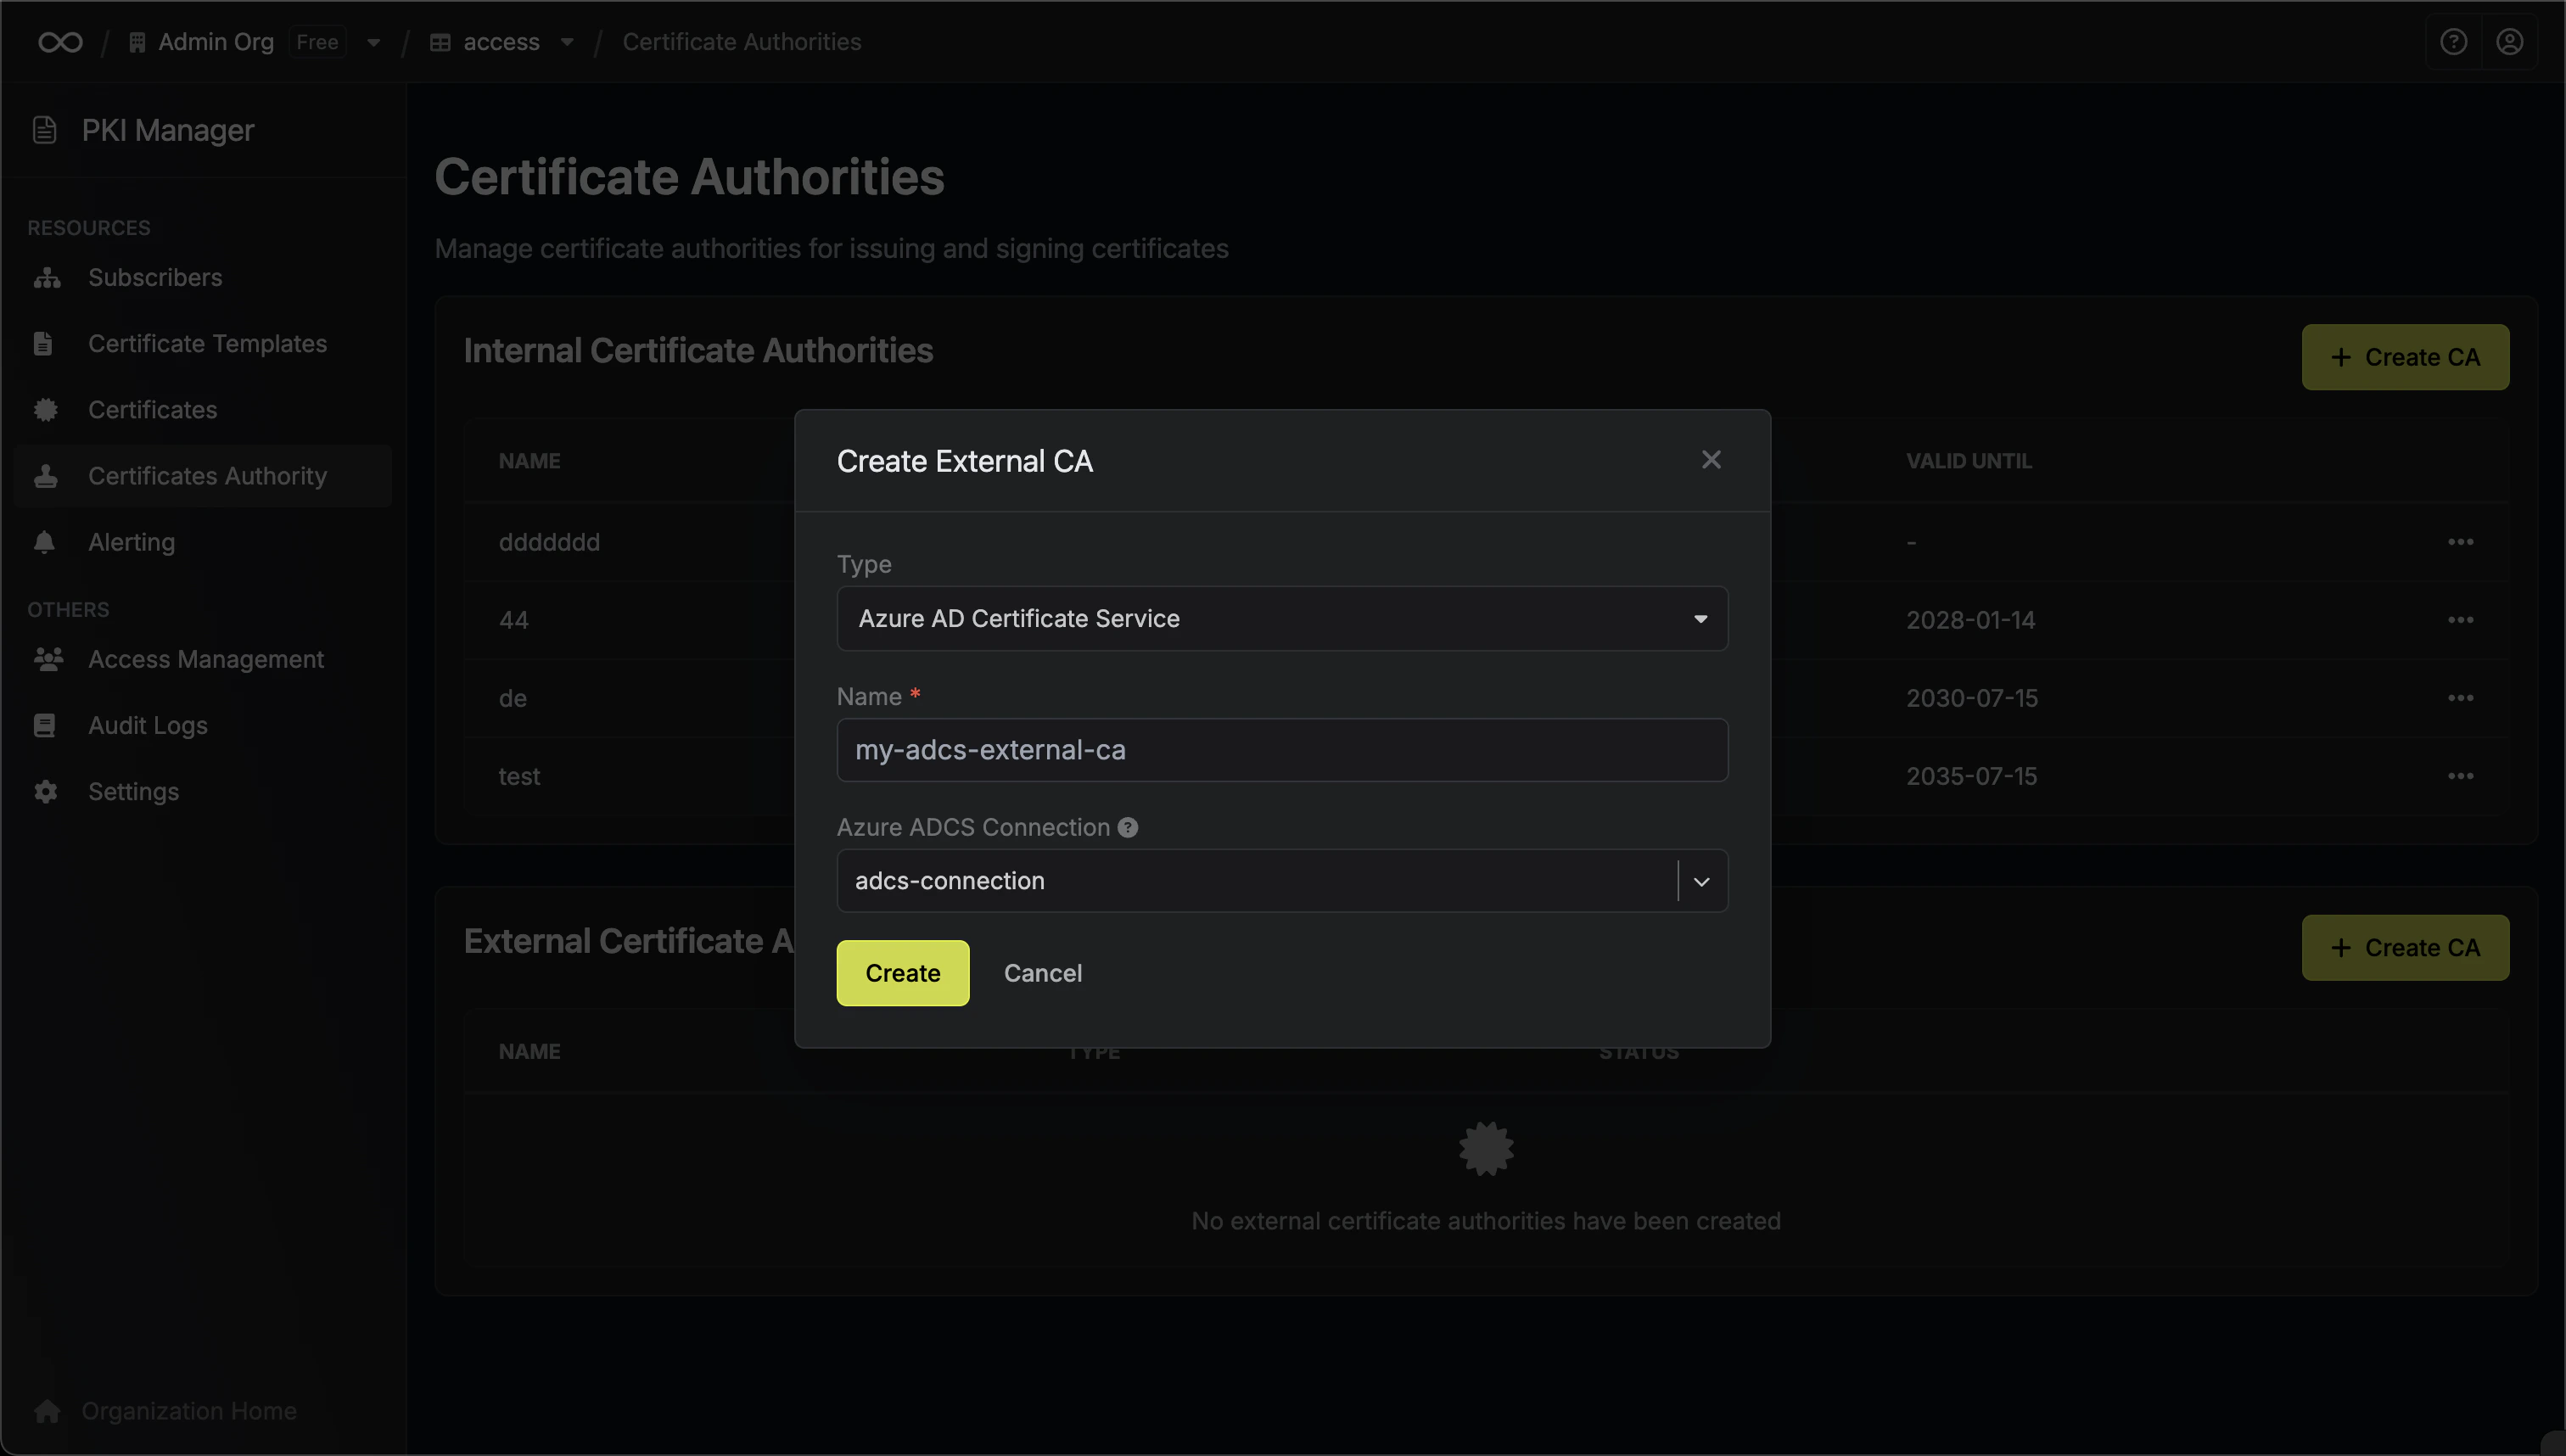Cancel the Create External CA dialog
2566x1456 pixels.
[x=1042, y=973]
